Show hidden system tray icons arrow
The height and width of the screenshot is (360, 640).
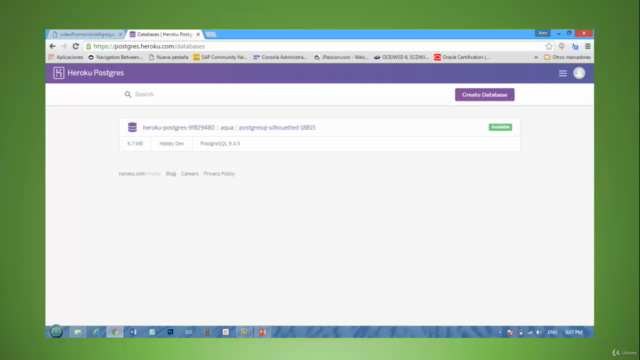click(x=500, y=332)
